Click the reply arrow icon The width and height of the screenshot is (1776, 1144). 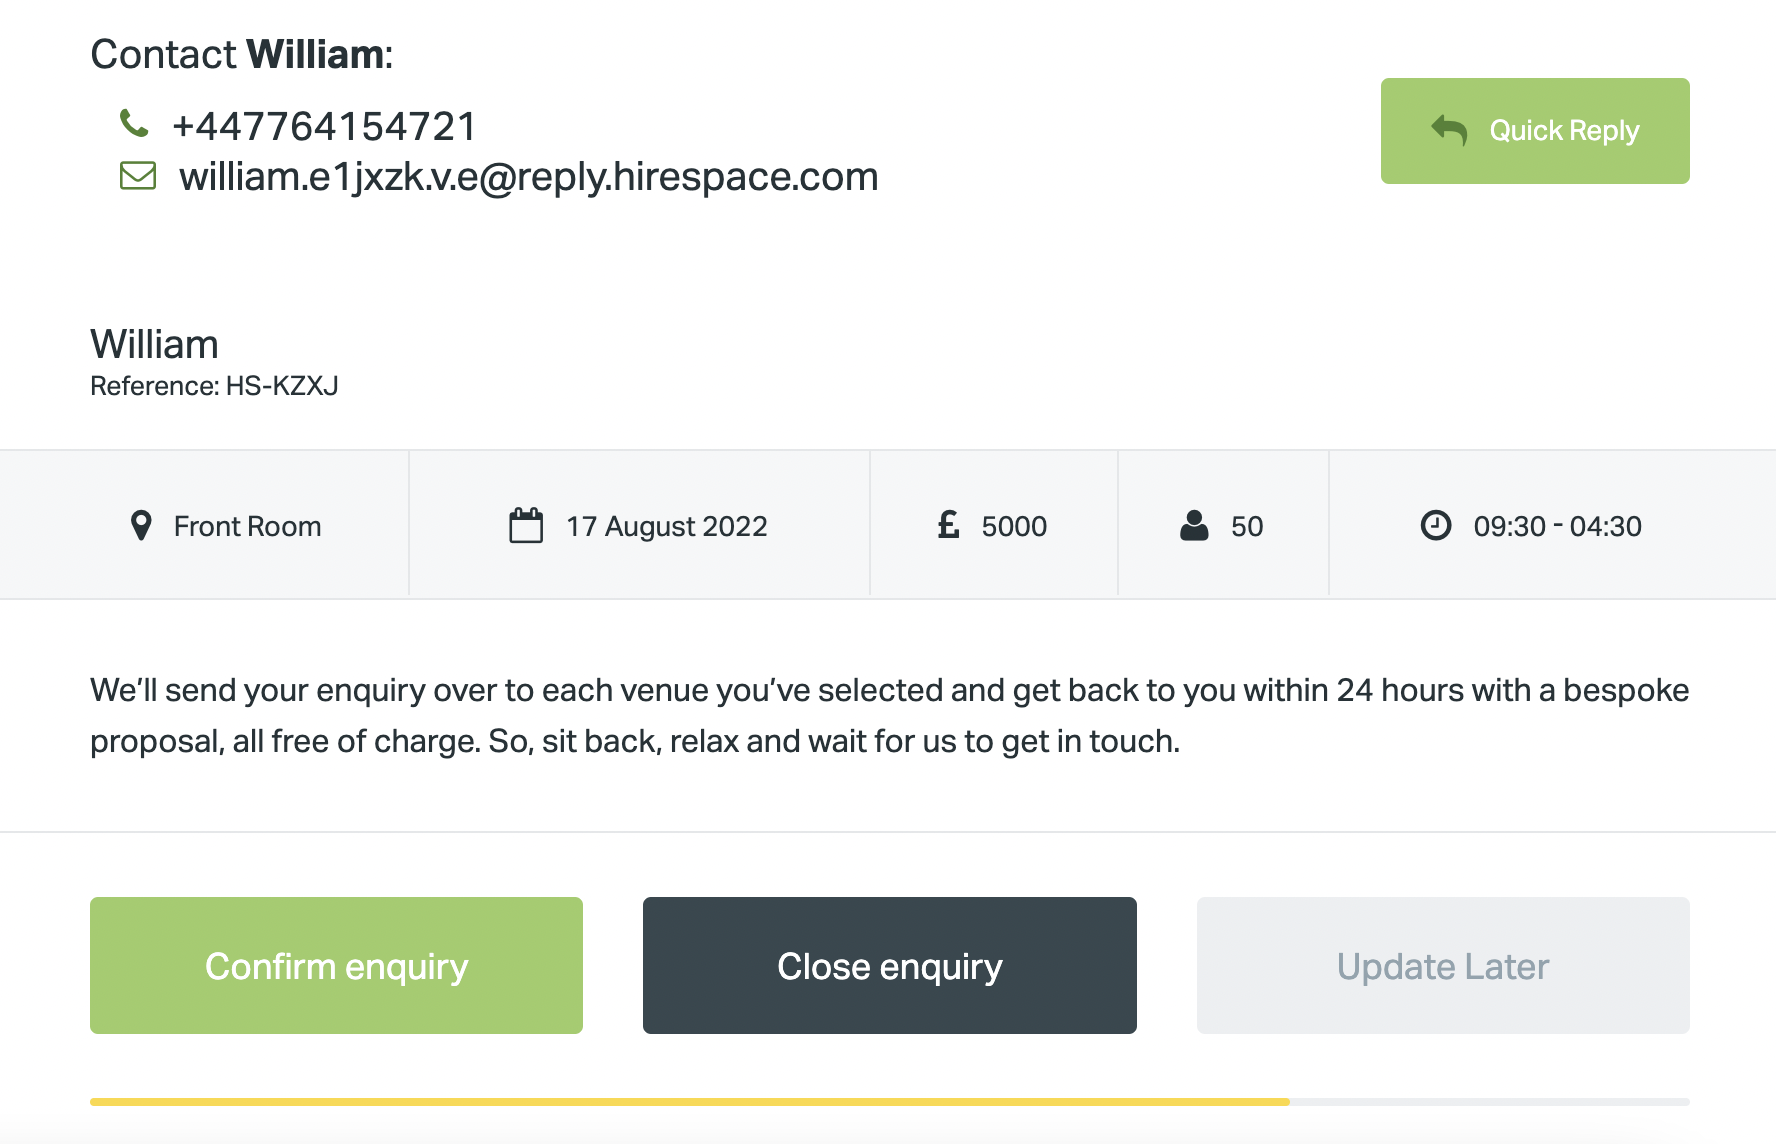click(x=1449, y=130)
